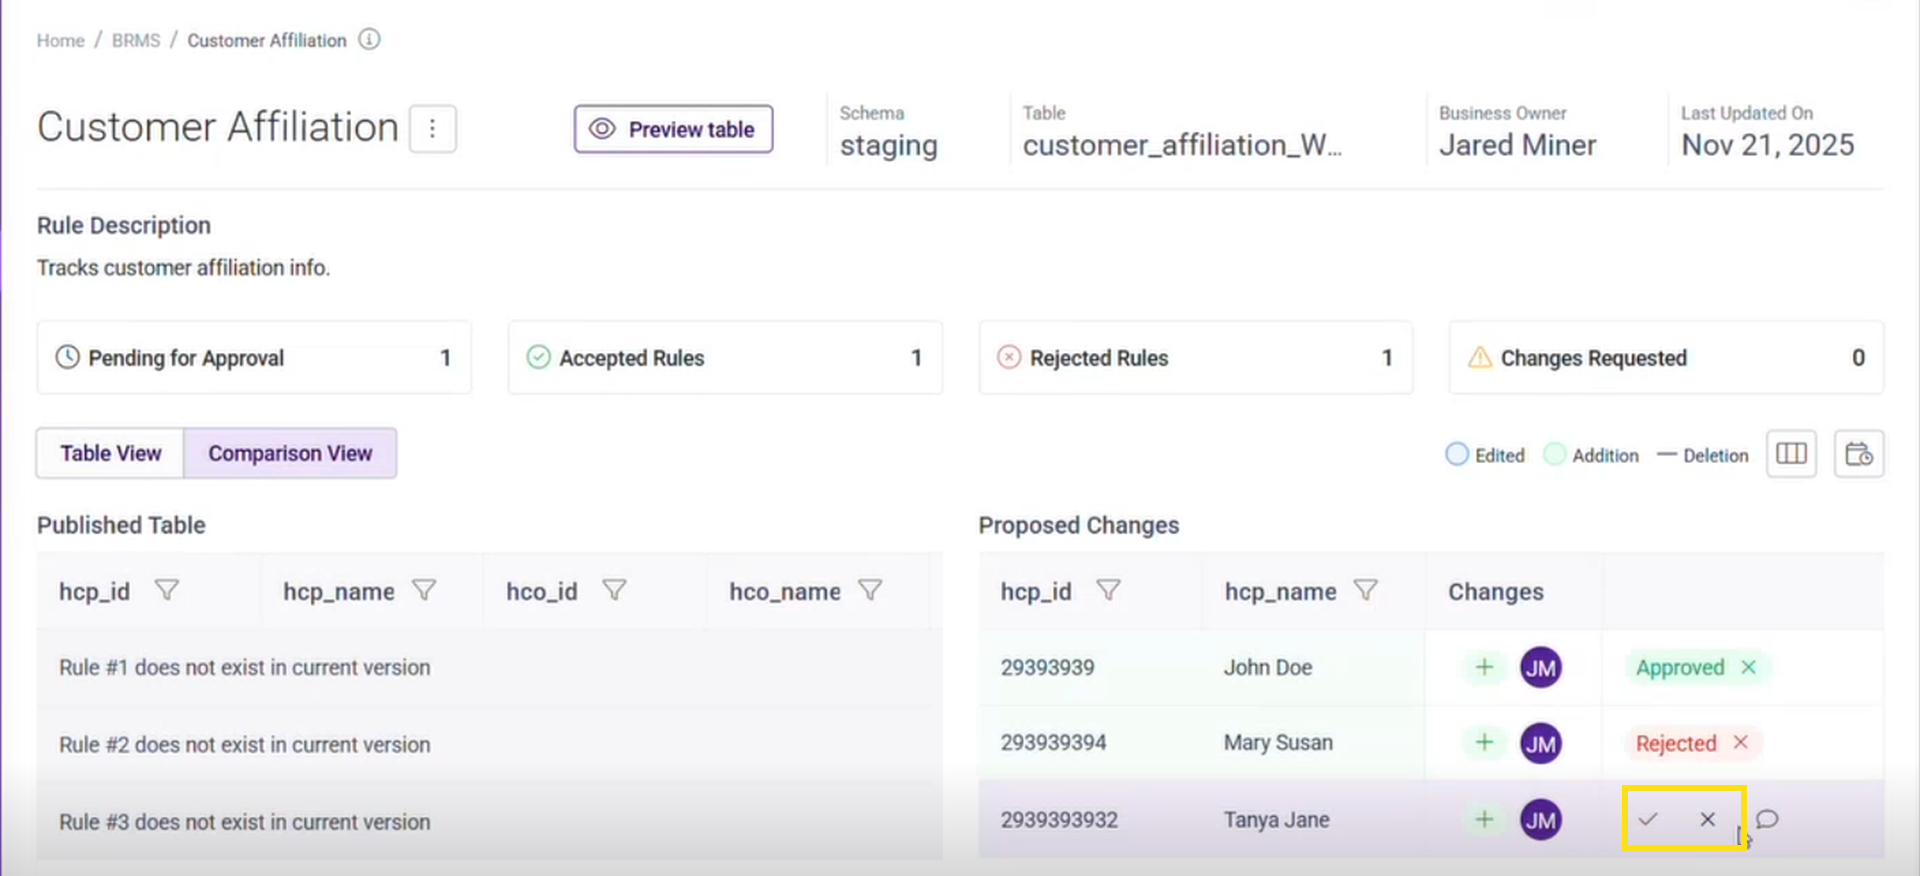Select the Comparison View tab
Viewport: 1920px width, 876px height.
290,453
